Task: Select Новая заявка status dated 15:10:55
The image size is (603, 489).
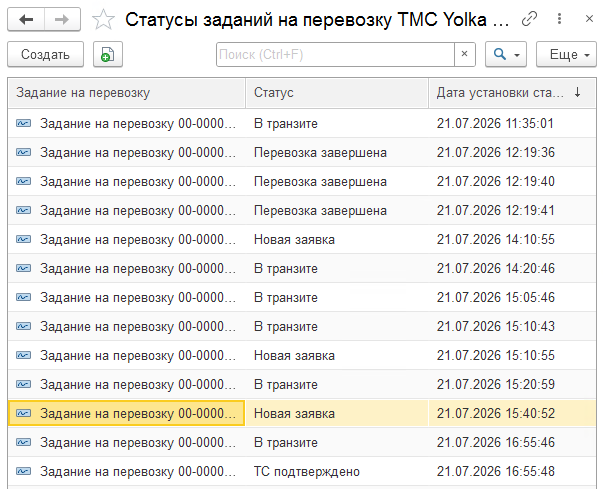Action: click(294, 356)
